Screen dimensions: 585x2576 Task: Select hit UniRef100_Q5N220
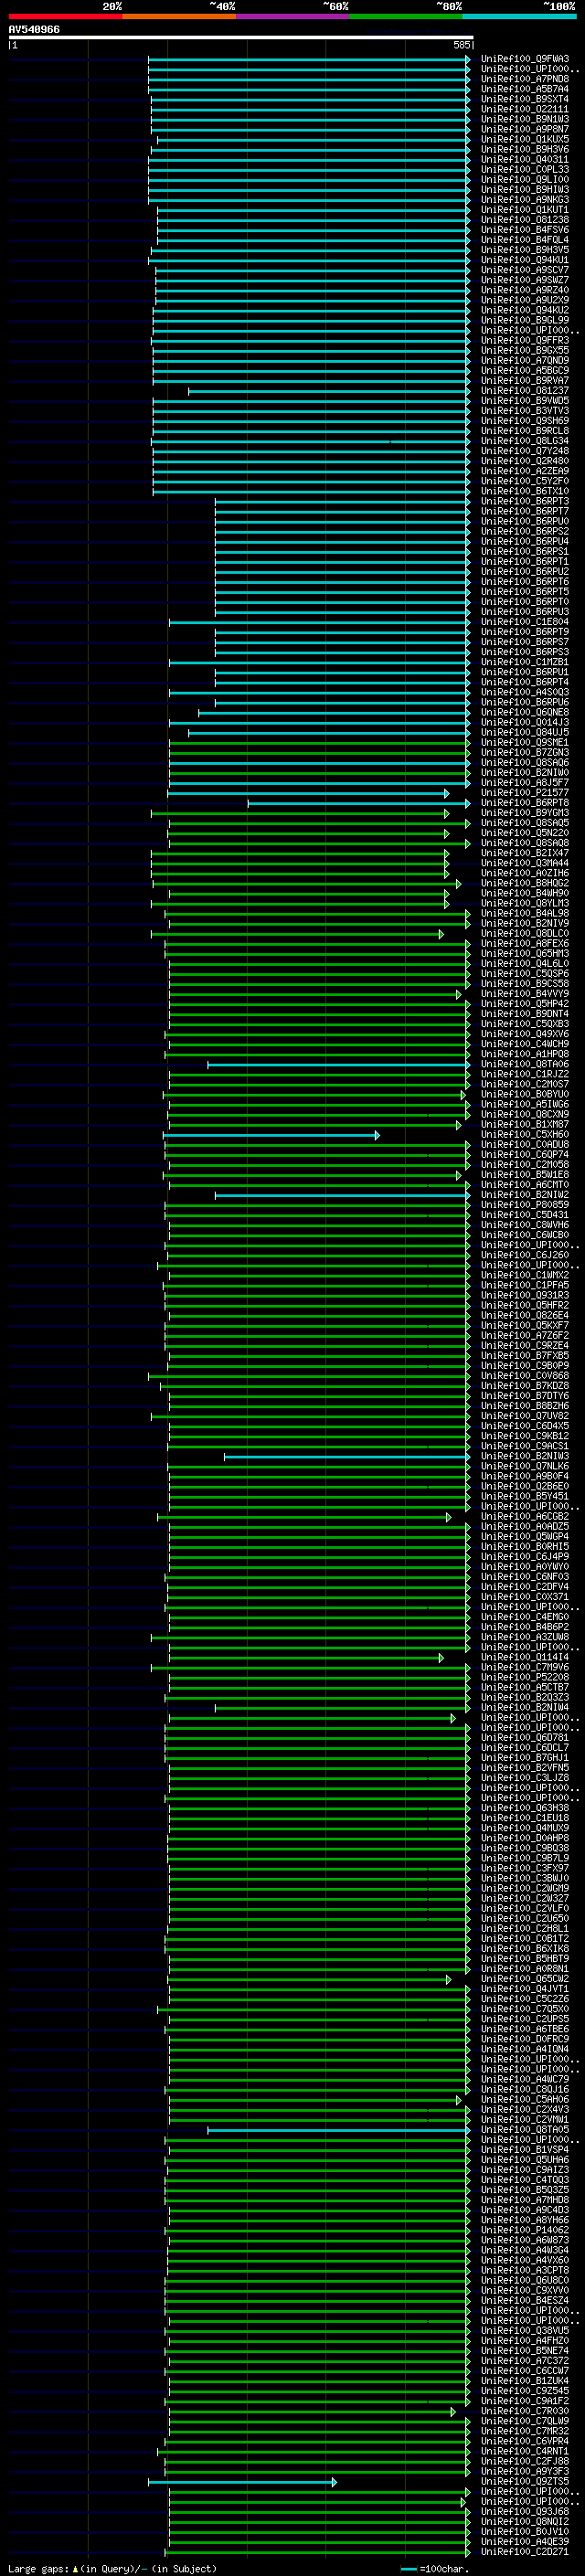pyautogui.click(x=525, y=832)
